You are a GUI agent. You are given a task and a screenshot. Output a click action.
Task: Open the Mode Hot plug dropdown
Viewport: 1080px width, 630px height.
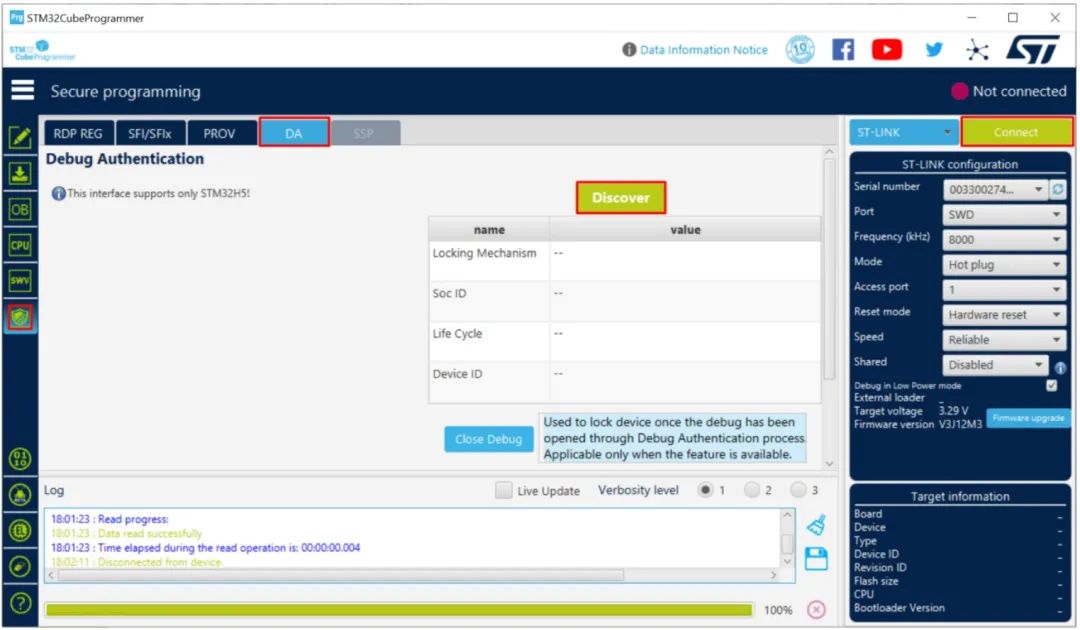tap(1004, 264)
